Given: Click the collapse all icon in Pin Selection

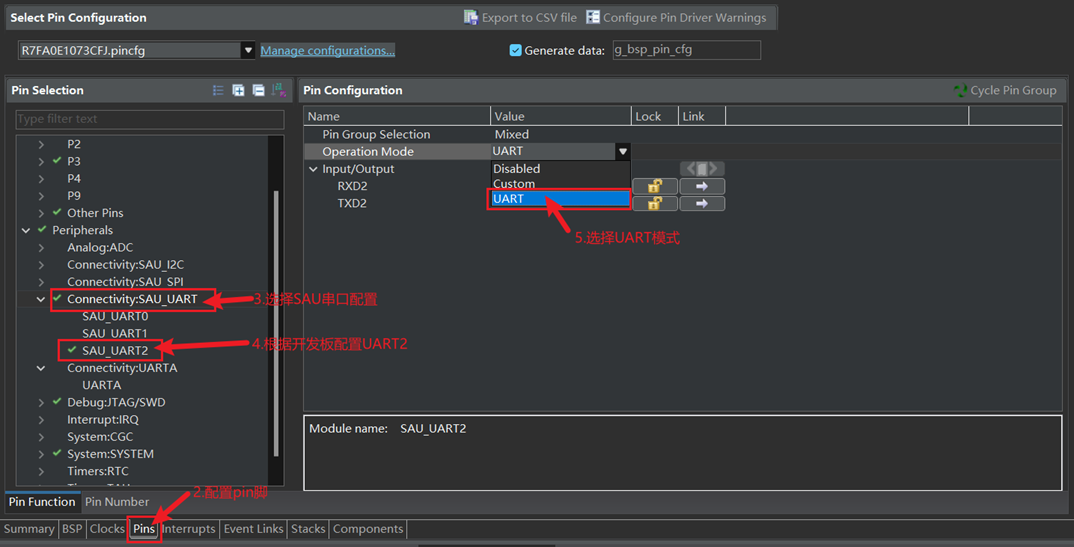Looking at the screenshot, I should click(x=258, y=90).
